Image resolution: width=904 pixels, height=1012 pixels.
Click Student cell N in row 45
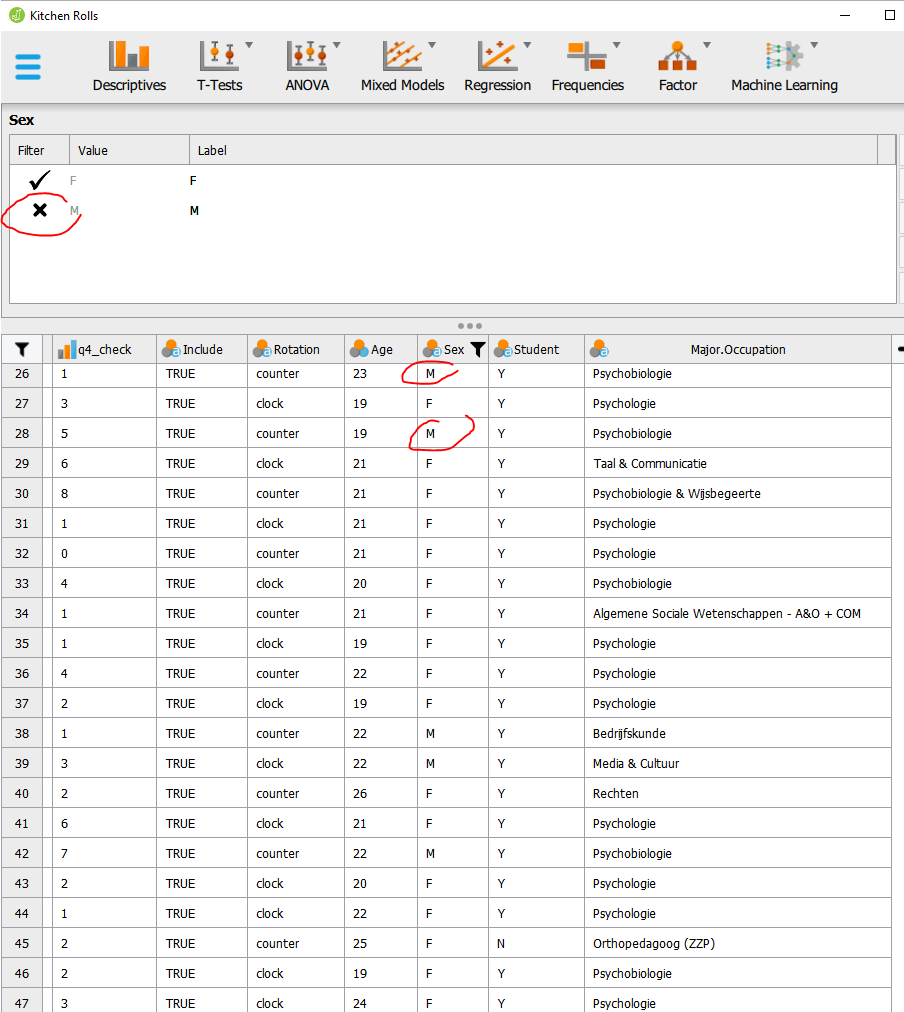tap(536, 944)
